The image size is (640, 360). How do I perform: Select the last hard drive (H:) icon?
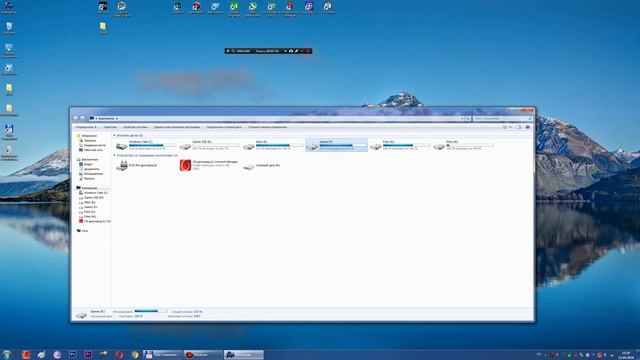point(439,146)
